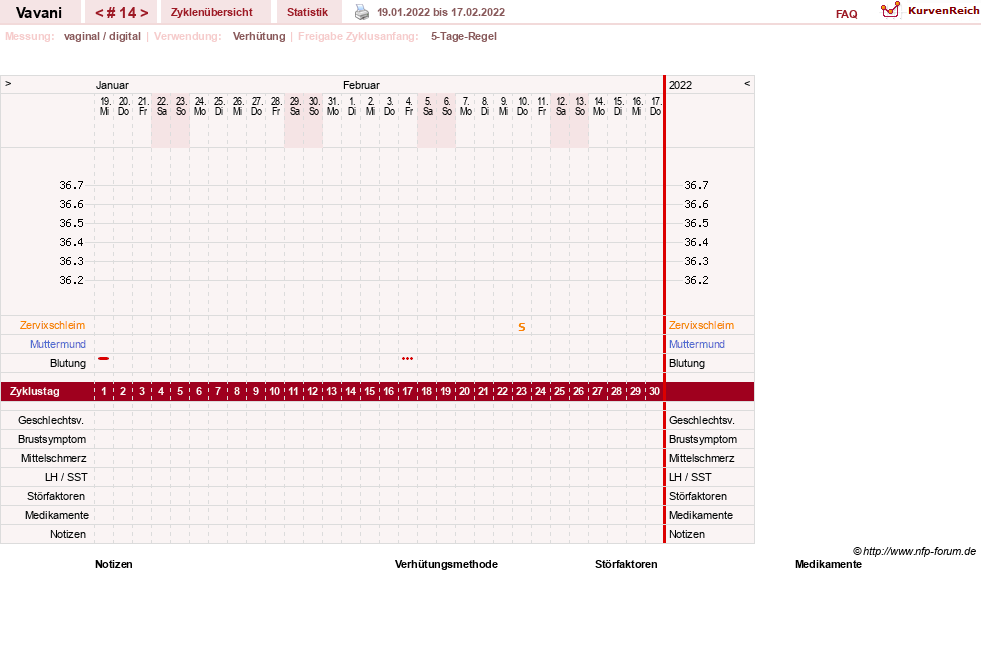Select cycle day 17 in Zyklustag row
Screen dimensions: 981x663
[407, 392]
